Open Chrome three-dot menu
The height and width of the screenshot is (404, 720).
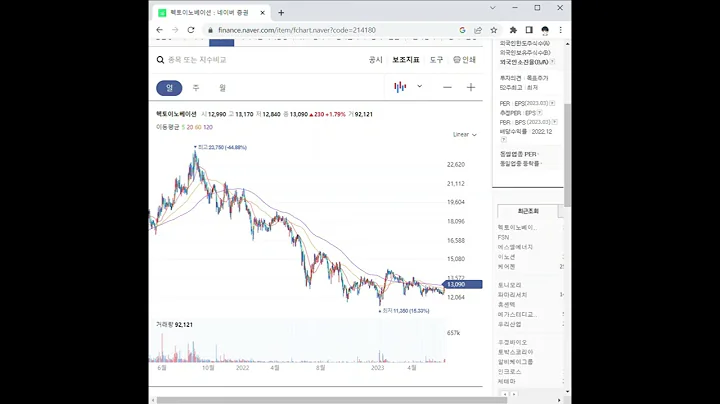560,30
